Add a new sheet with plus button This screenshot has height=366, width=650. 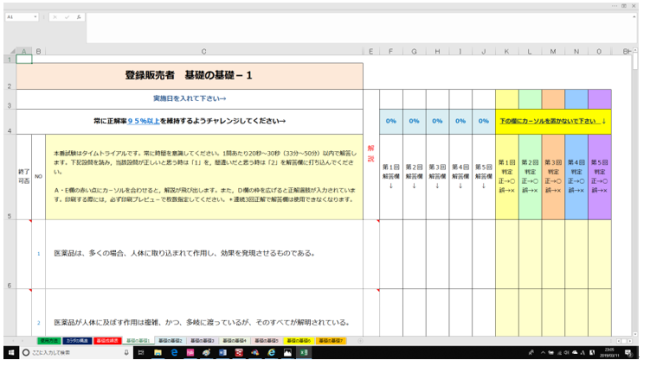[360, 341]
